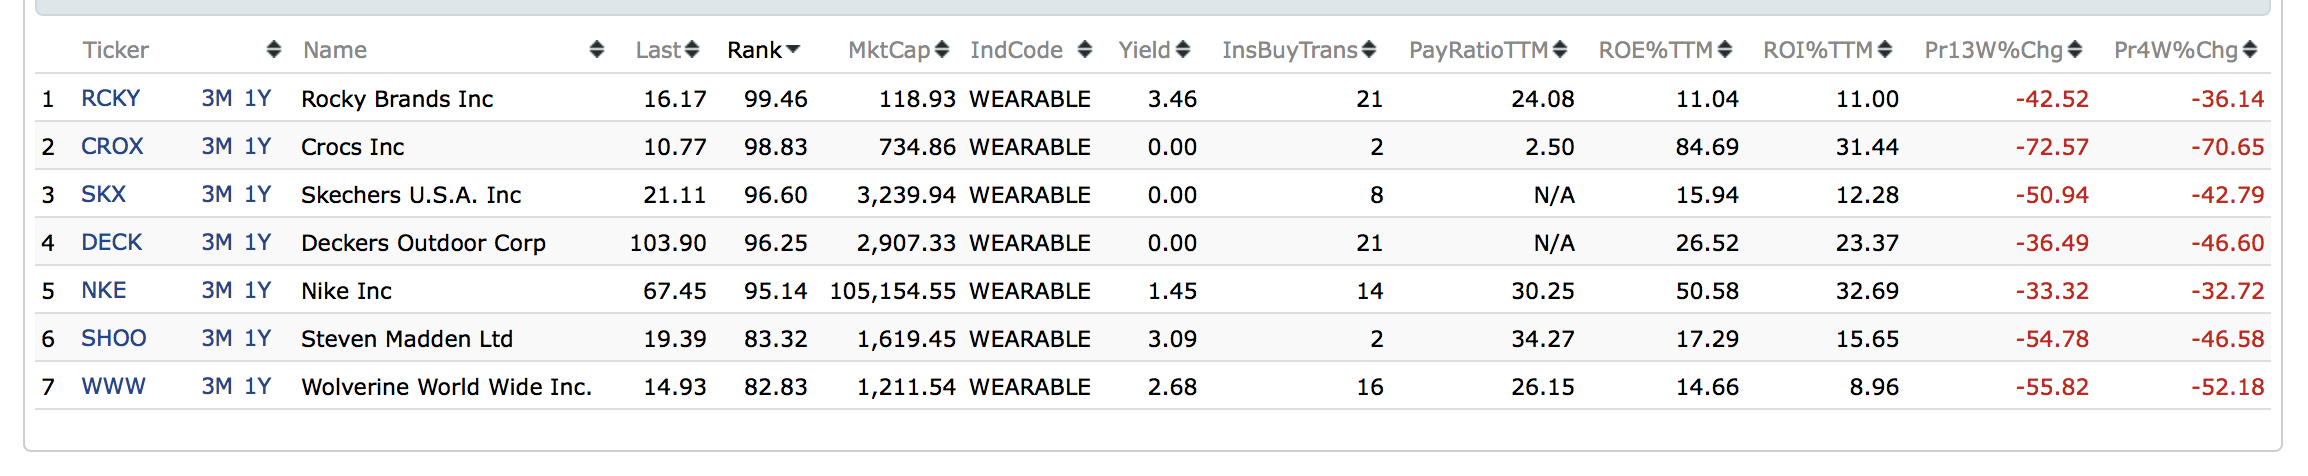The width and height of the screenshot is (2308, 476).
Task: Open 1Y chart for Nike
Action: [x=258, y=291]
